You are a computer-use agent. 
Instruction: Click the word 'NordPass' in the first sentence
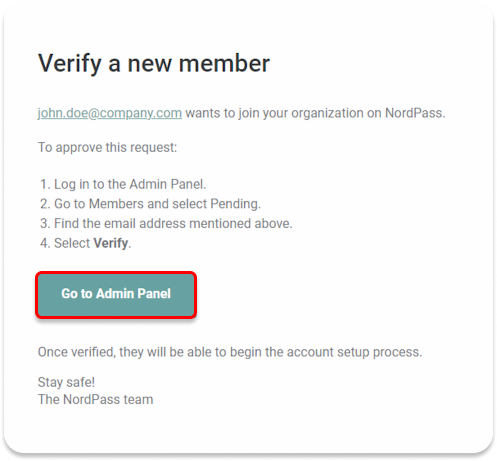point(413,113)
